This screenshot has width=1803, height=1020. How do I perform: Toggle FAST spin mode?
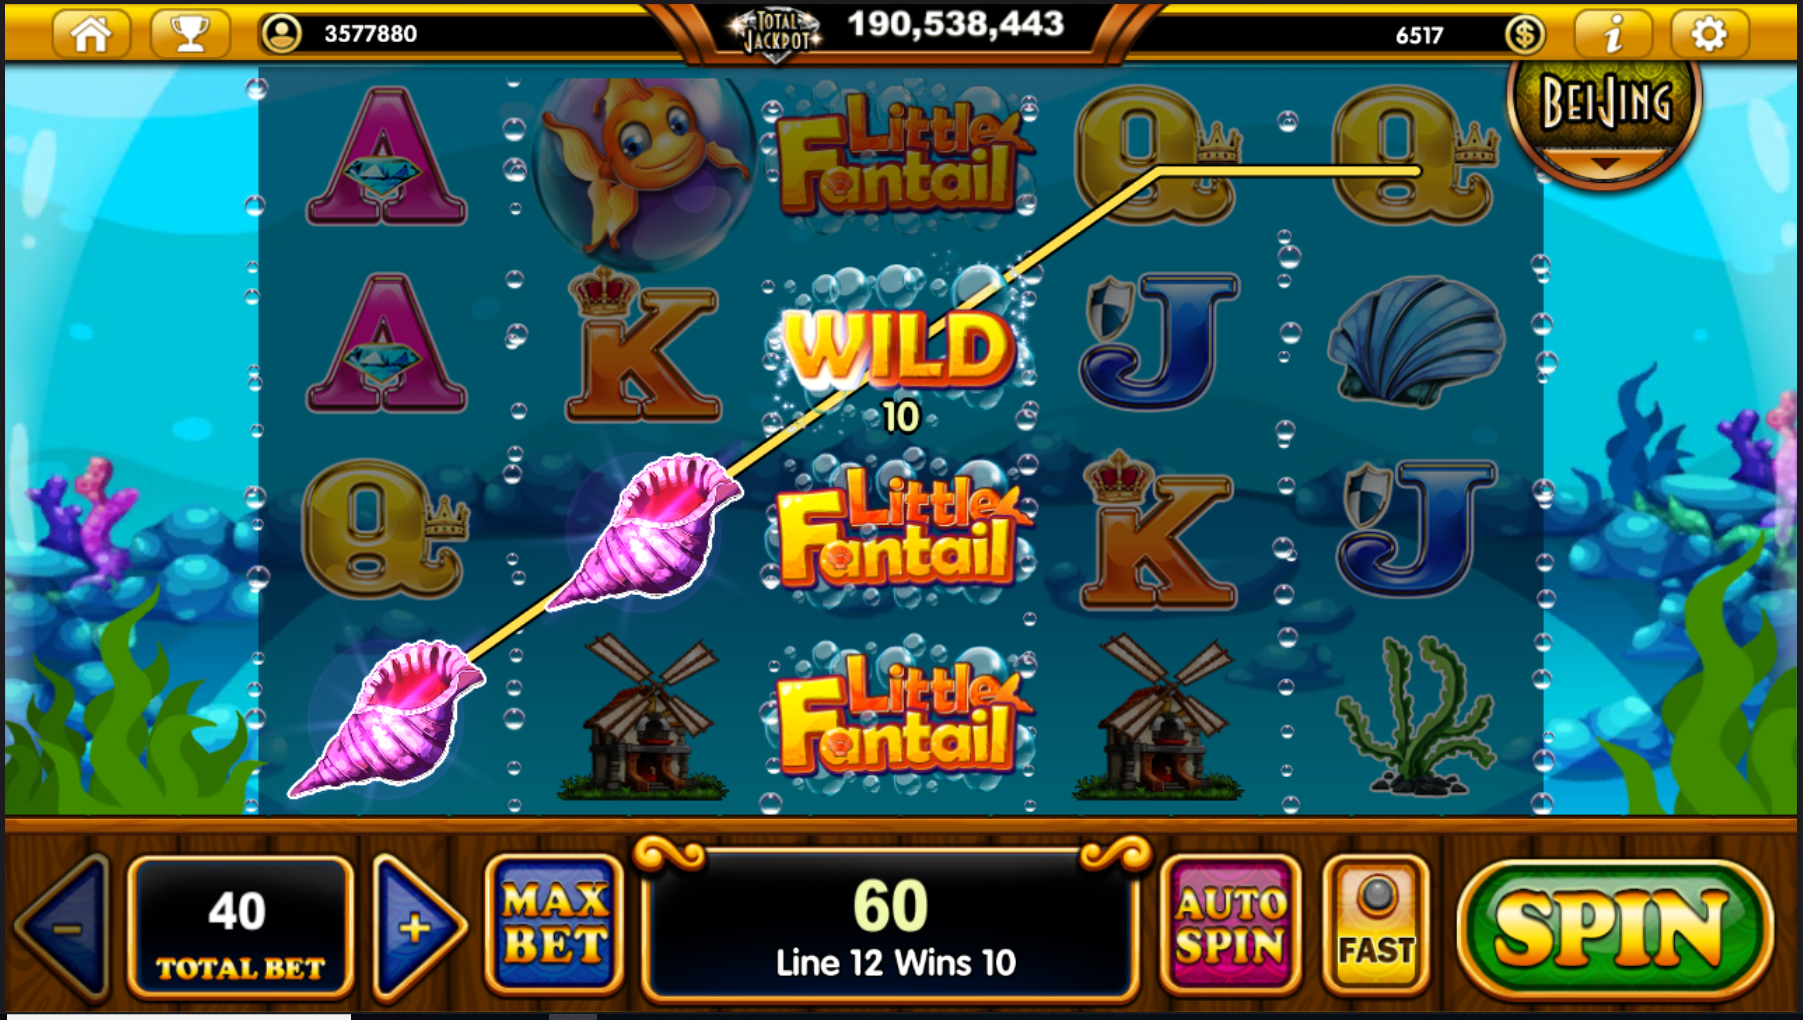click(x=1376, y=925)
